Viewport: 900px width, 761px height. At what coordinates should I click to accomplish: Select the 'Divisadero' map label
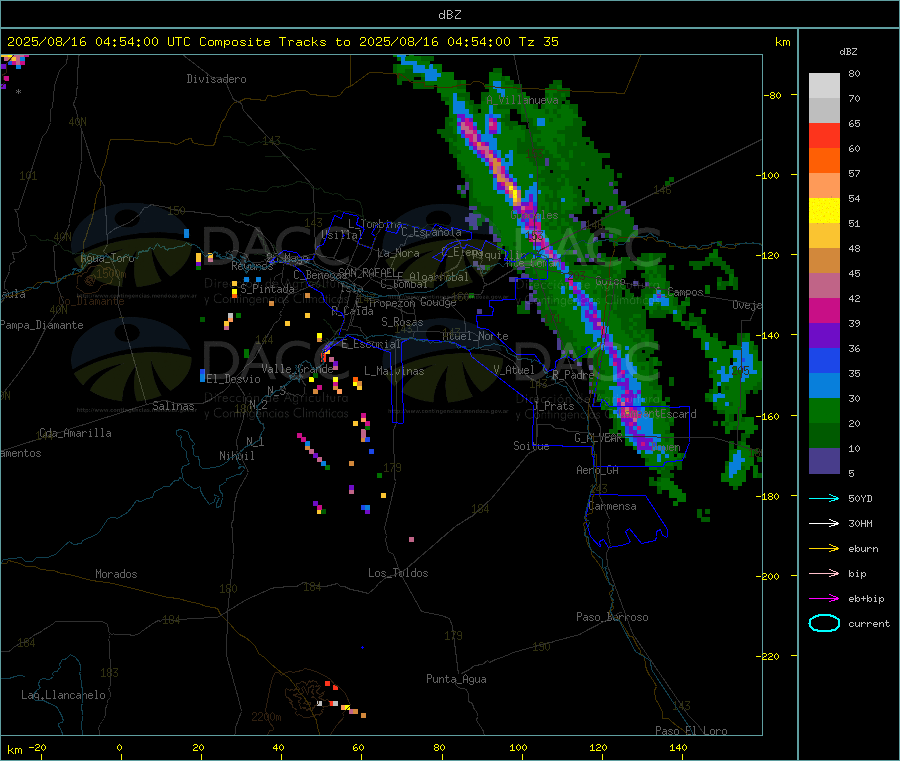[216, 79]
